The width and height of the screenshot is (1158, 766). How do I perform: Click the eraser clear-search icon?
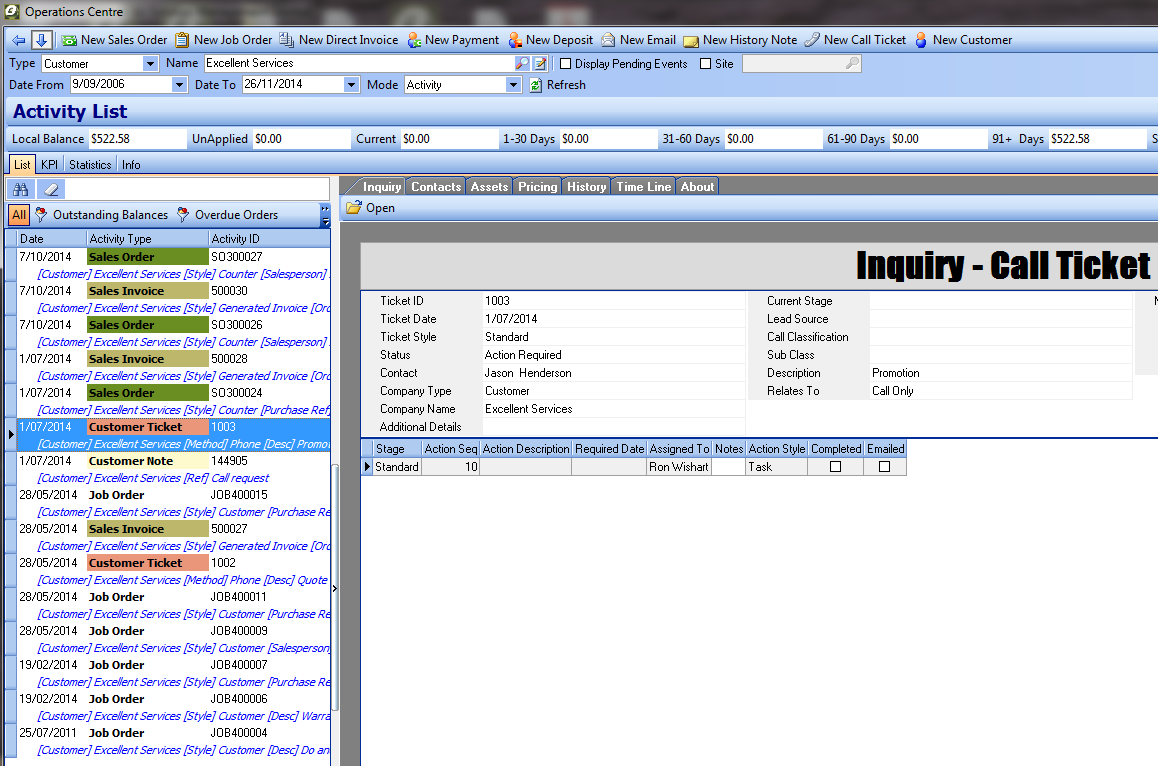[x=51, y=189]
